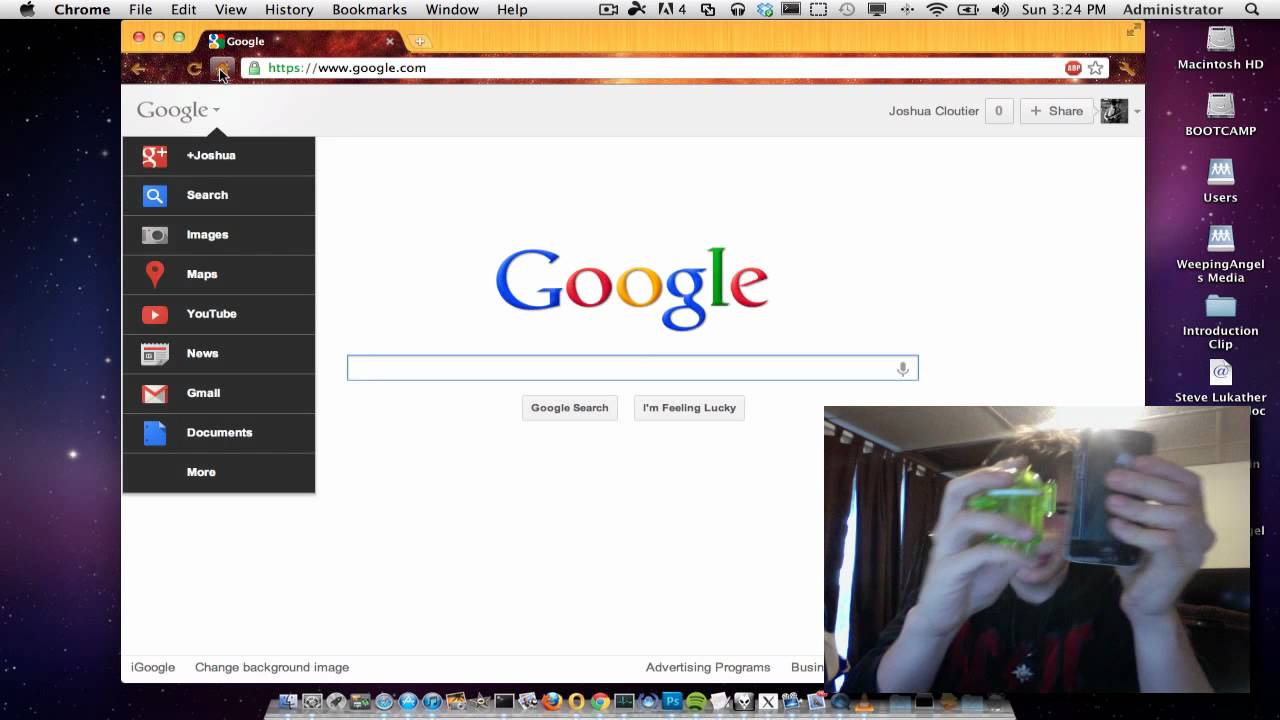The width and height of the screenshot is (1280, 720).
Task: Open the Apple menu
Action: point(27,9)
